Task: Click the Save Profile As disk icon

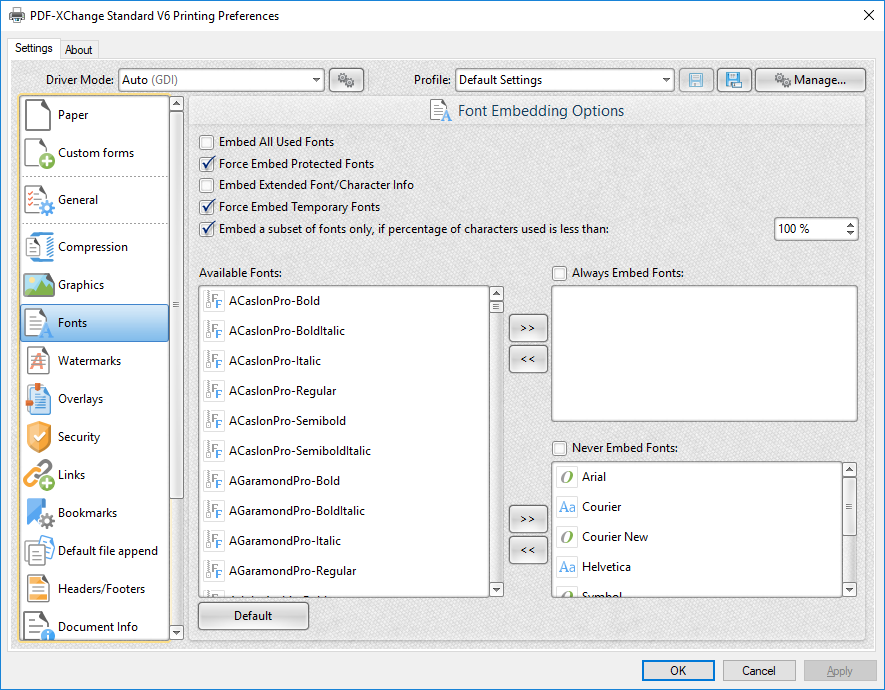Action: coord(734,80)
